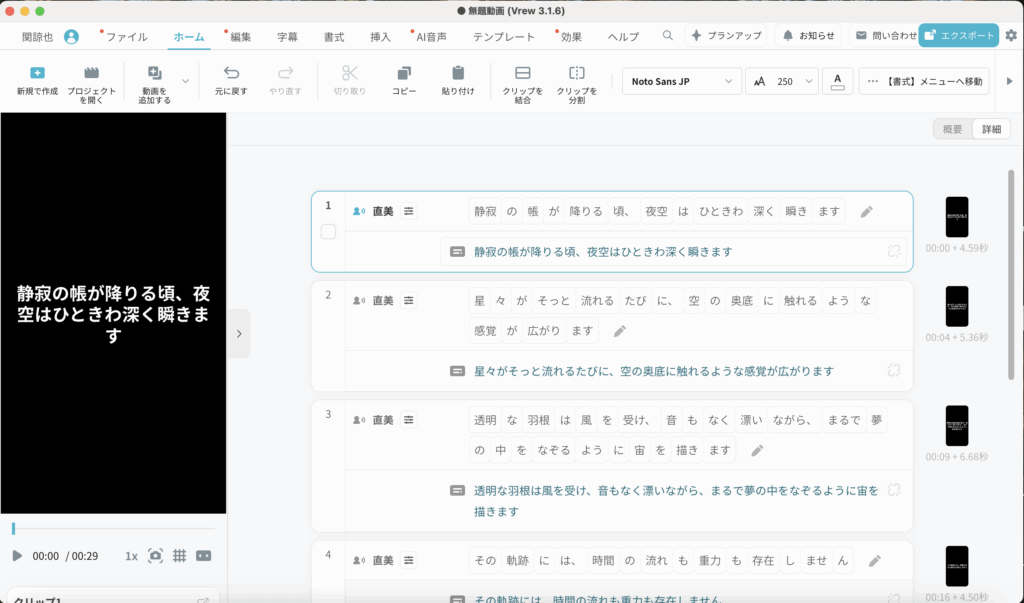
Task: Undo with 元に戻す
Action: pos(231,80)
